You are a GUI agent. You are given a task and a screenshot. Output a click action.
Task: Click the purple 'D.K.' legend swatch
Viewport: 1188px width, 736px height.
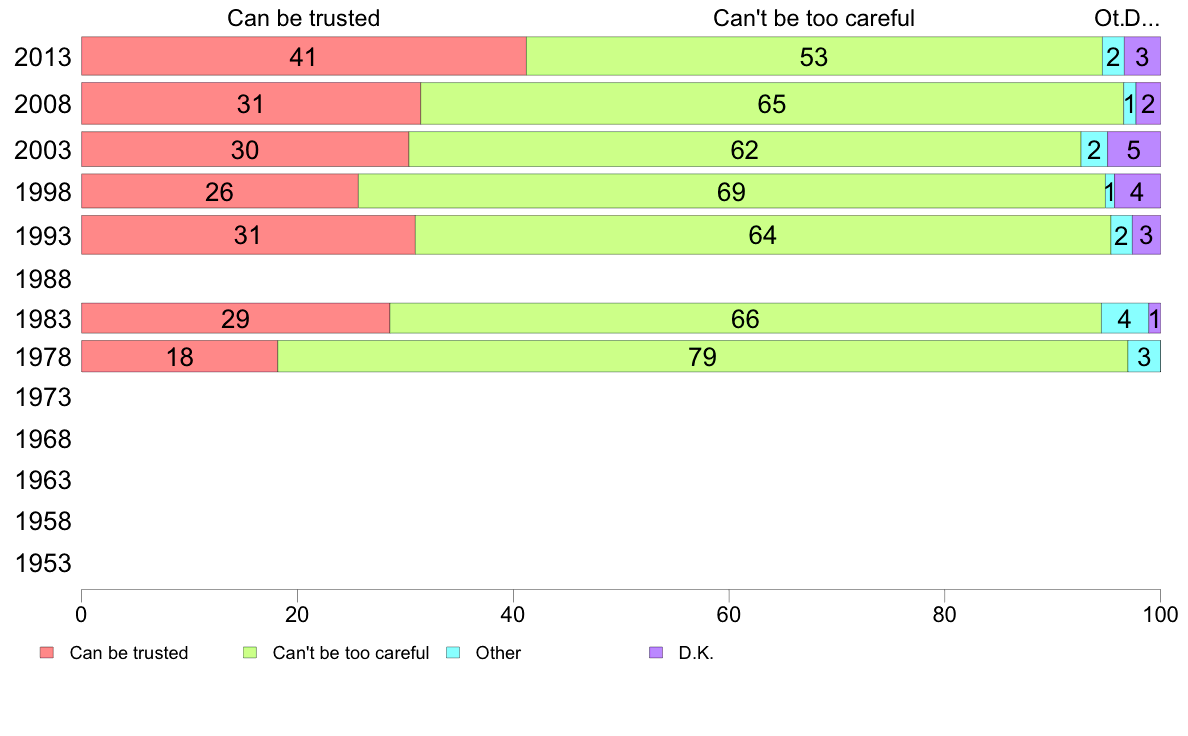656,653
